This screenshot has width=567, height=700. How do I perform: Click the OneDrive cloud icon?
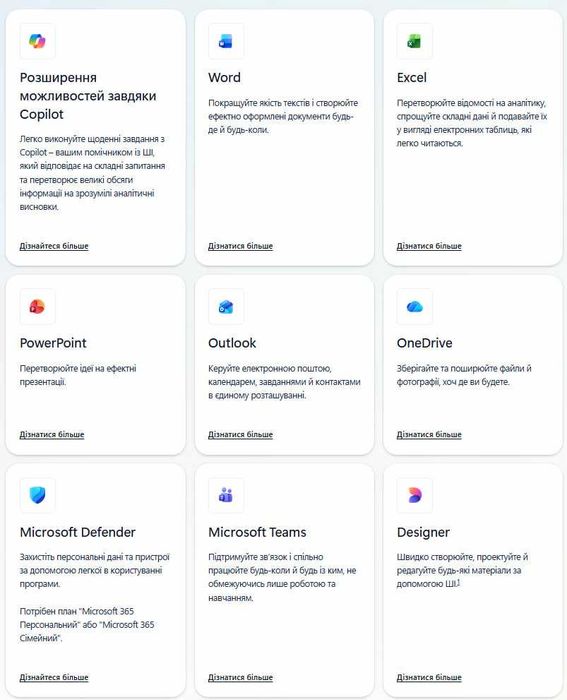[415, 307]
